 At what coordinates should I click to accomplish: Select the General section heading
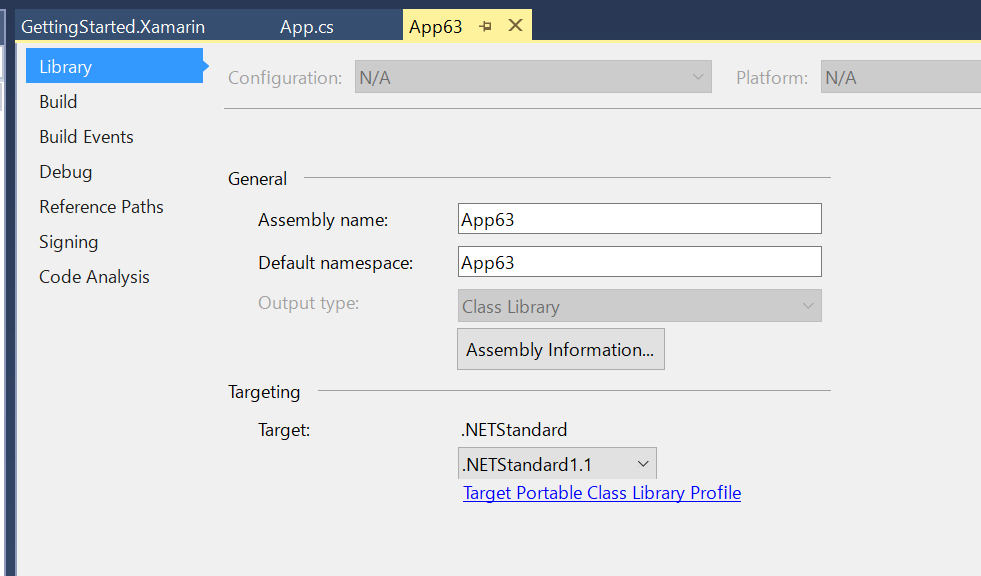pos(257,179)
